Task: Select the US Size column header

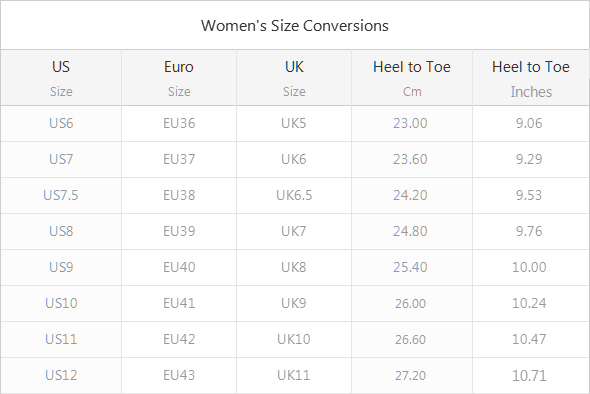Action: (x=61, y=78)
